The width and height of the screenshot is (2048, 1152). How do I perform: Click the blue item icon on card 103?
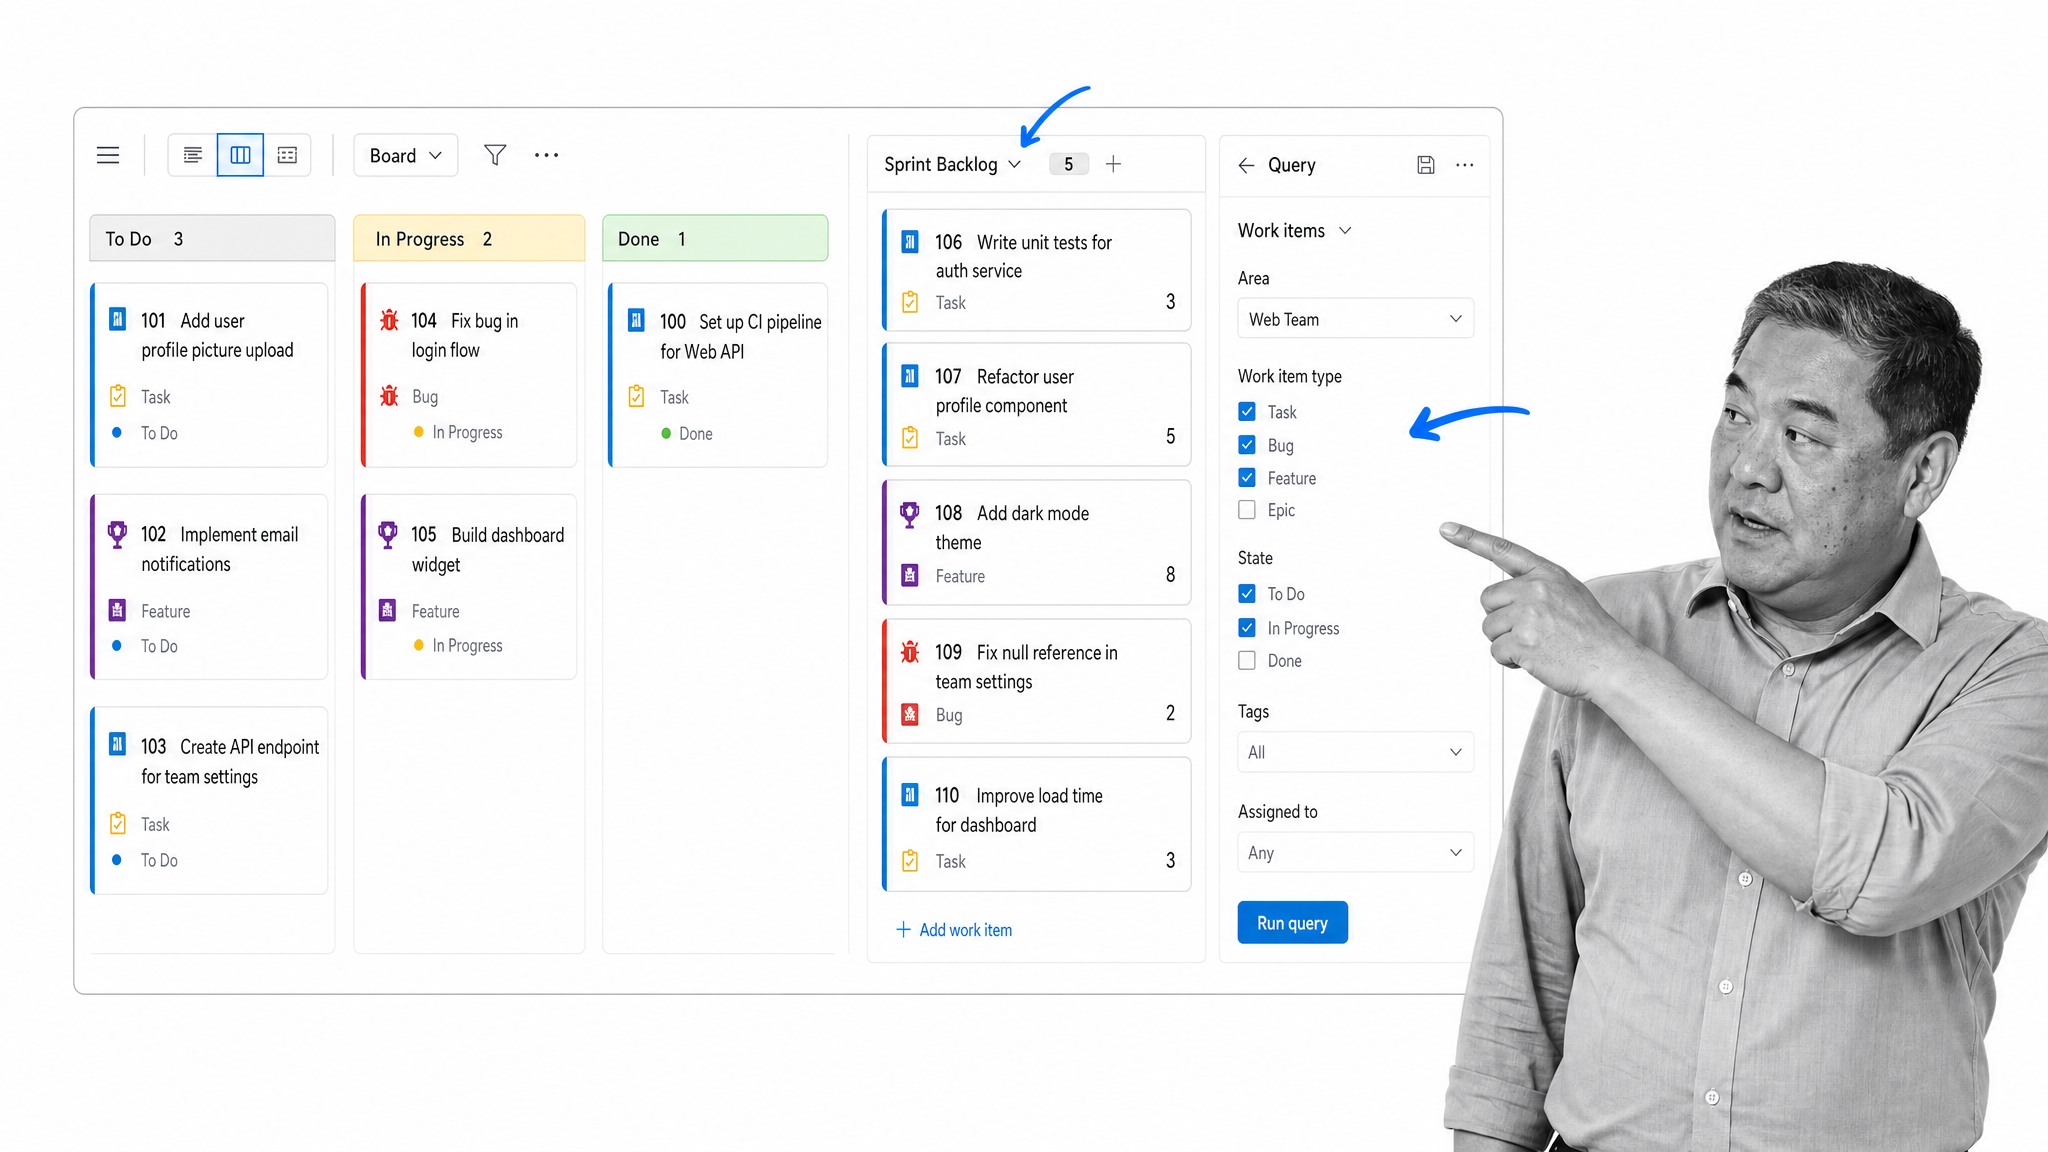pos(117,744)
